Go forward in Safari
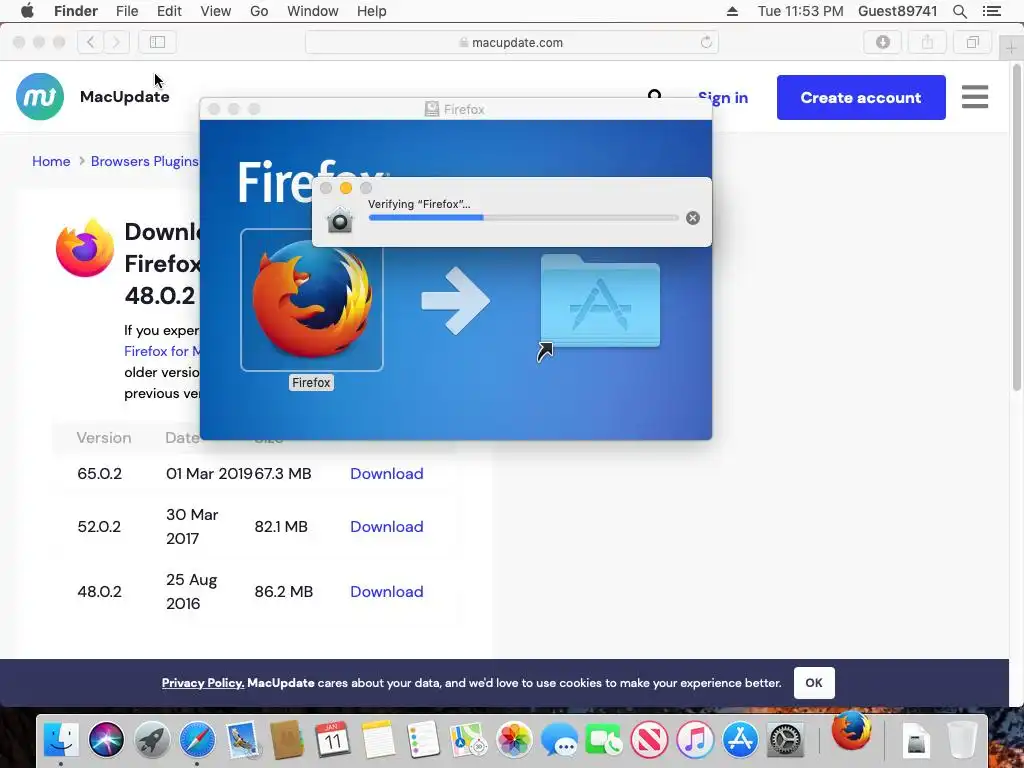Image resolution: width=1024 pixels, height=768 pixels. click(116, 42)
